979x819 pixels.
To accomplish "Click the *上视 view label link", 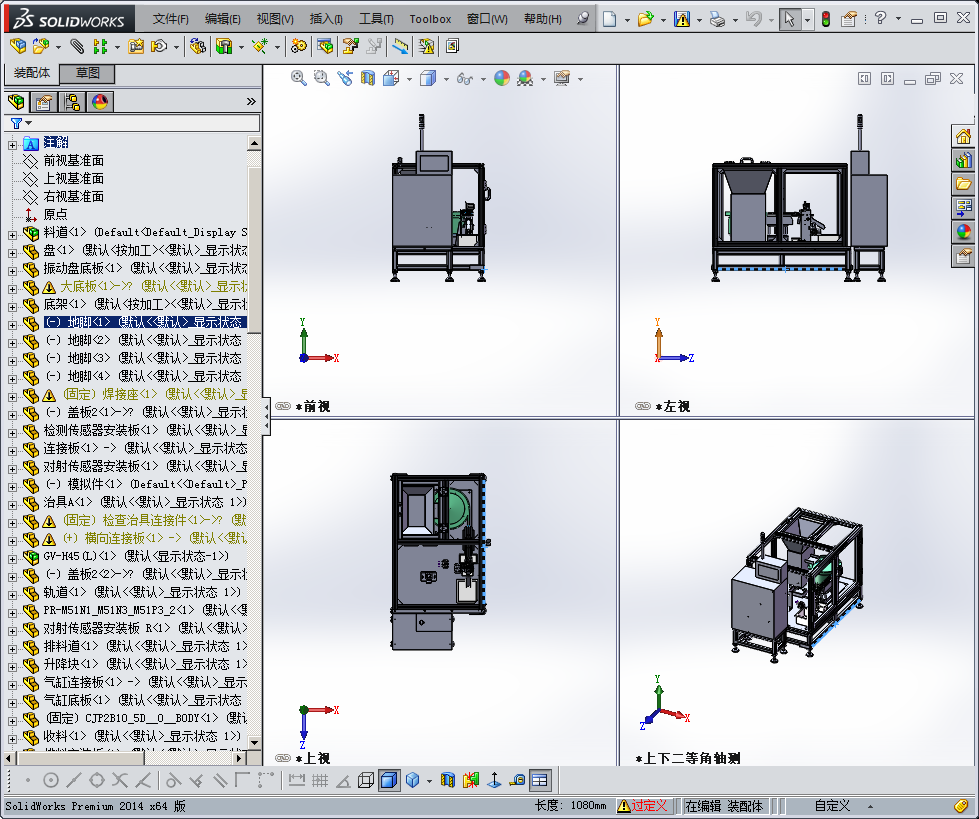I will (x=313, y=758).
